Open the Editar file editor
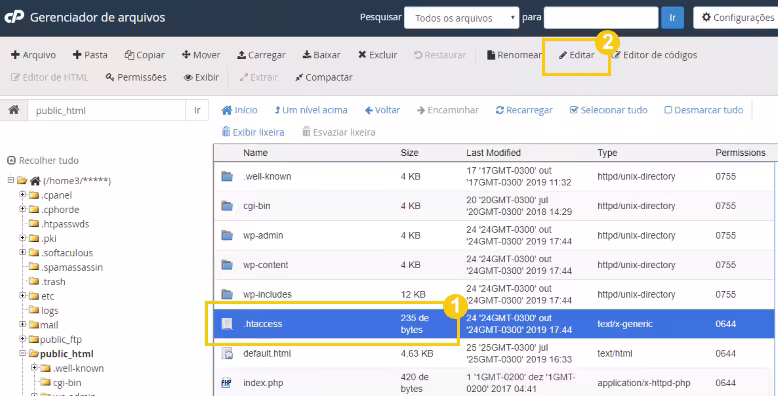Viewport: 778px width, 396px height. coord(576,55)
